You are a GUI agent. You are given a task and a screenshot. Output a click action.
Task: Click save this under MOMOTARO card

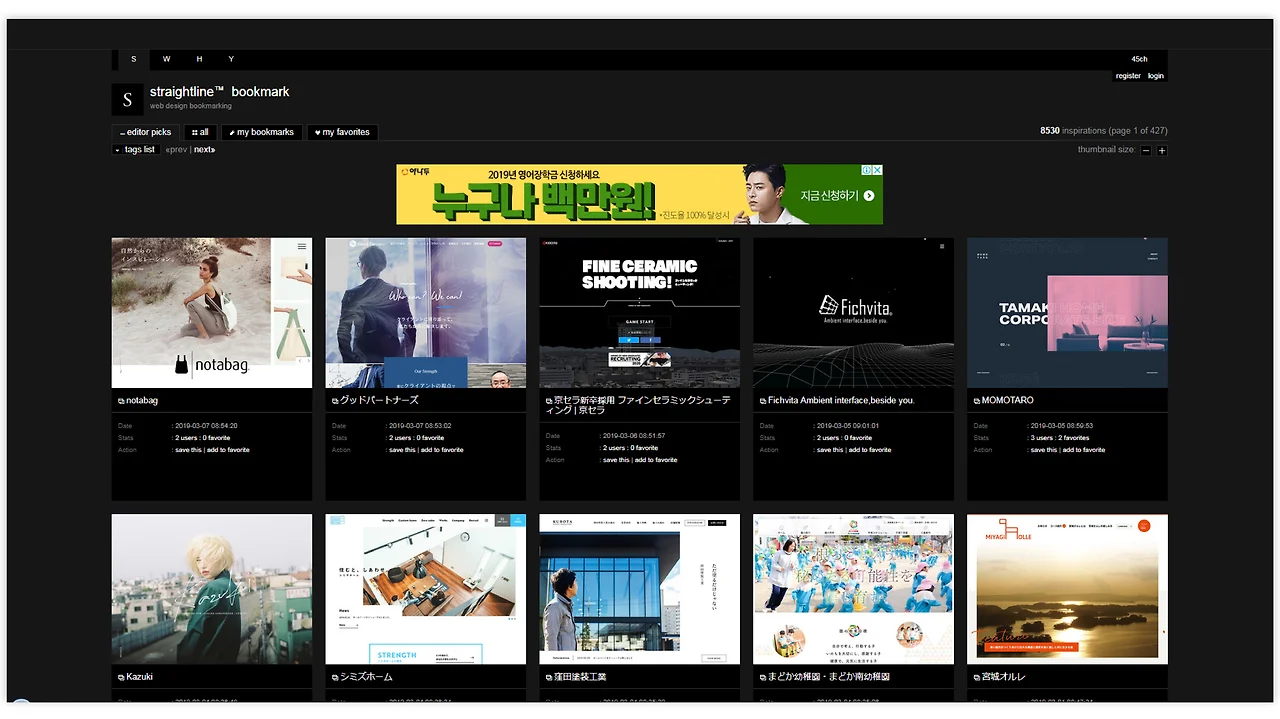1044,450
